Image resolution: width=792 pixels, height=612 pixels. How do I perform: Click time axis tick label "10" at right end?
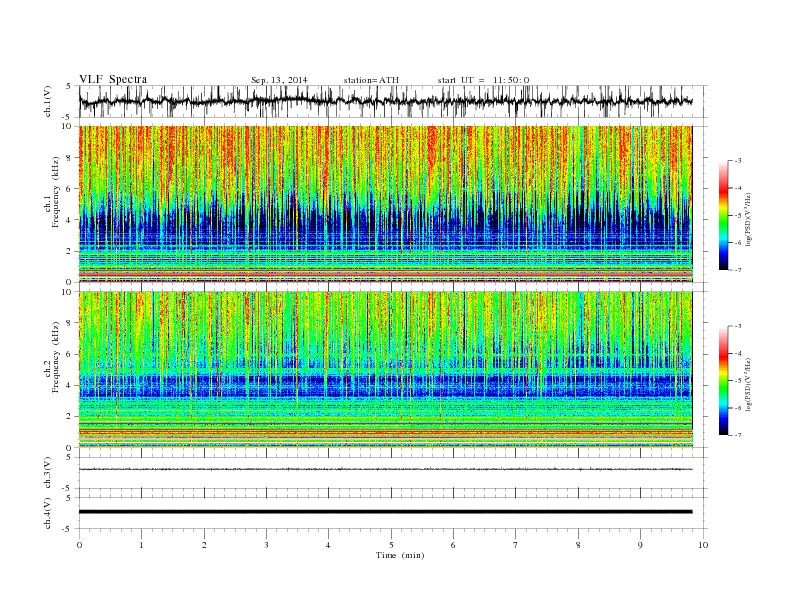[x=703, y=545]
